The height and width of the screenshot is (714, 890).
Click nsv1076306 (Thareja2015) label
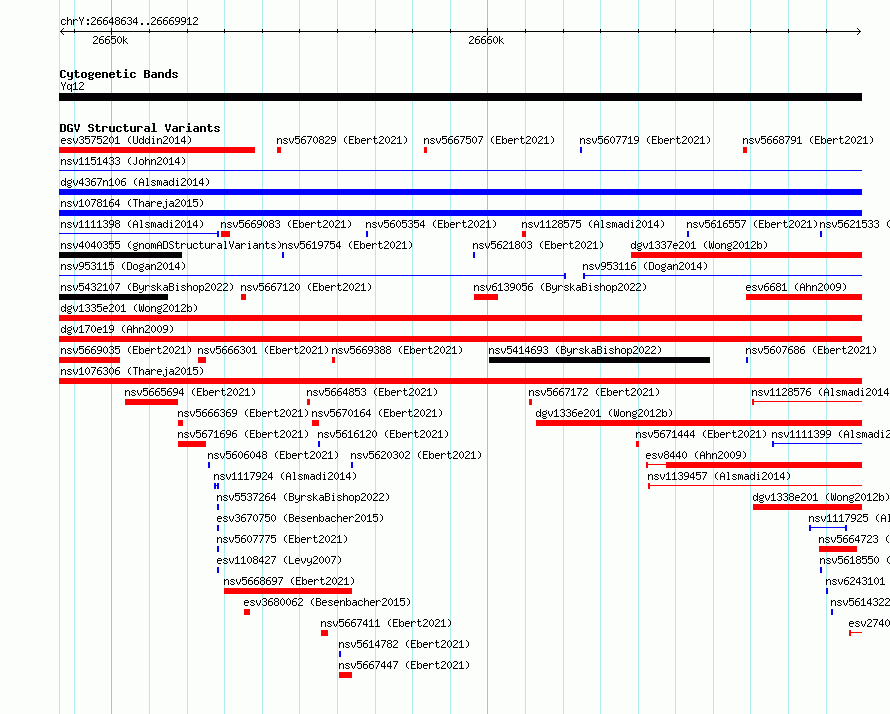[132, 371]
